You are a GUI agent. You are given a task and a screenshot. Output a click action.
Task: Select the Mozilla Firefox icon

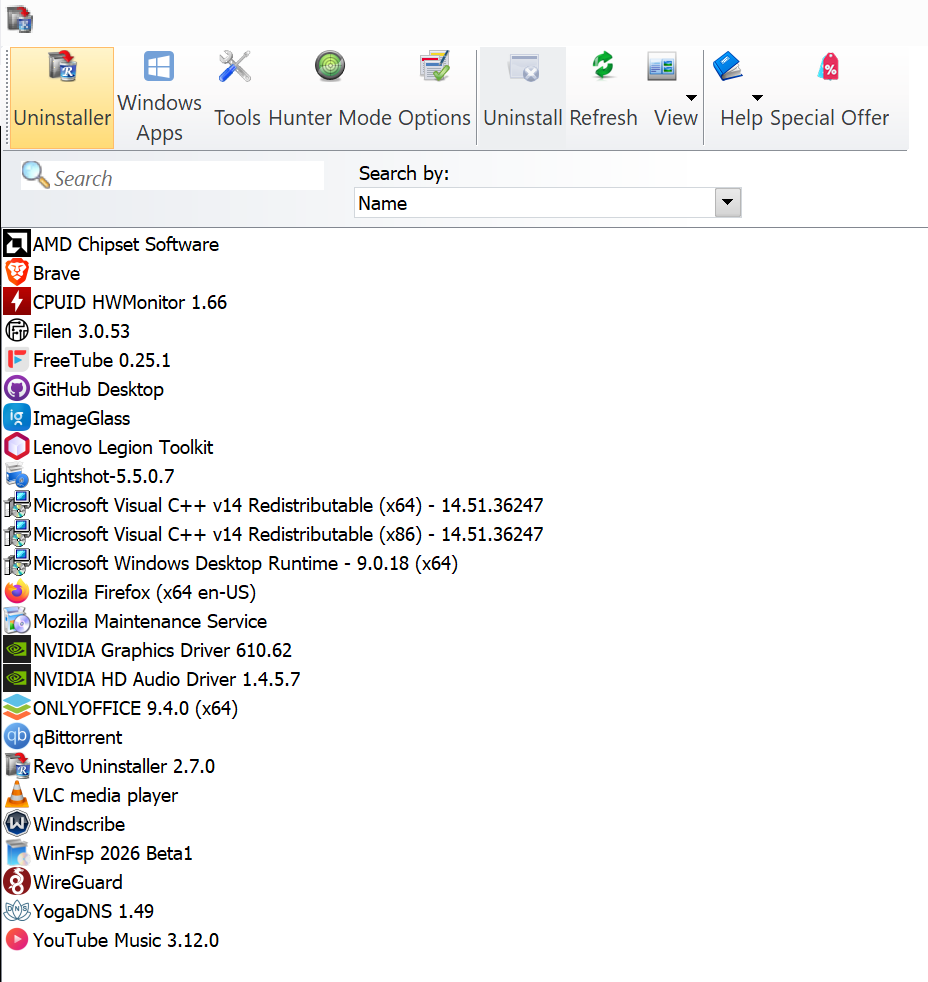pyautogui.click(x=17, y=591)
